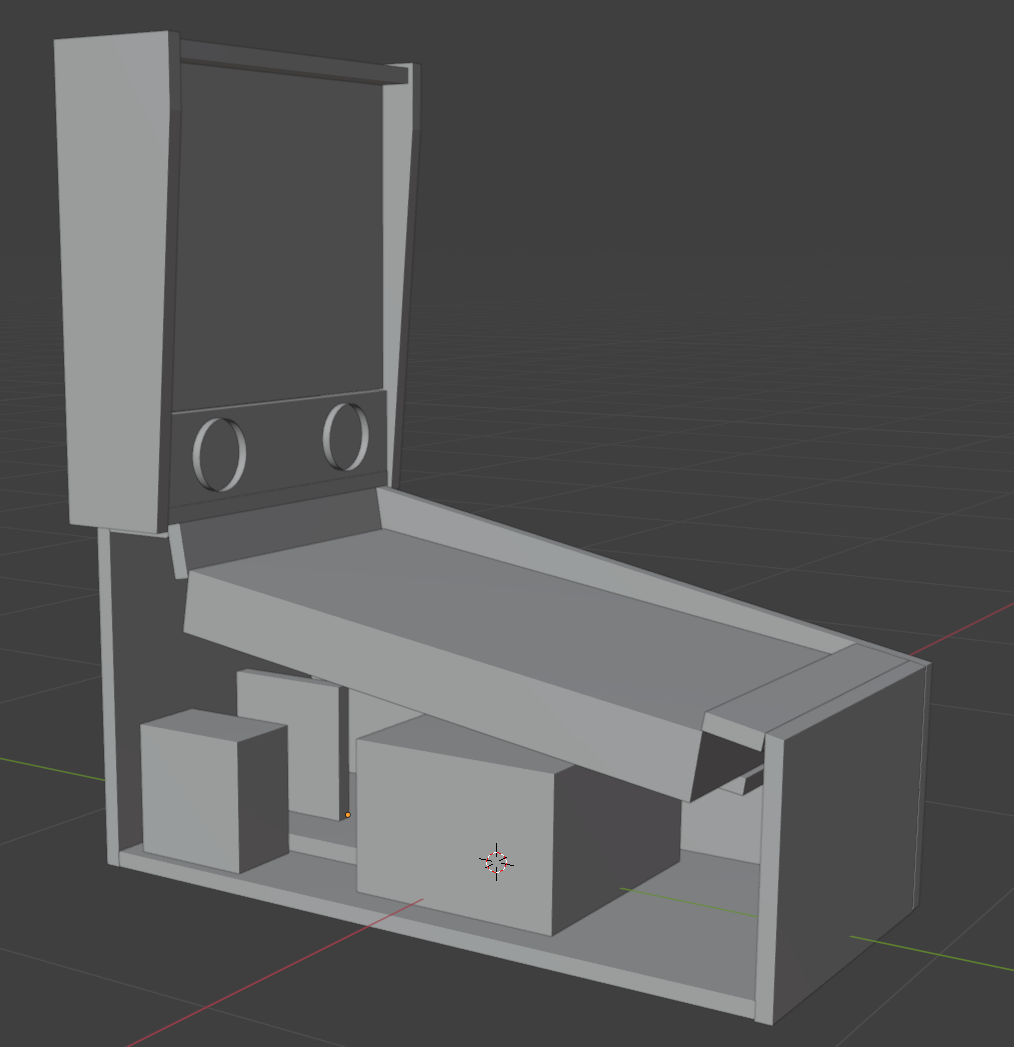Screen dimensions: 1014x1047
Task: Select the right circular ring on backbox
Action: (x=346, y=436)
